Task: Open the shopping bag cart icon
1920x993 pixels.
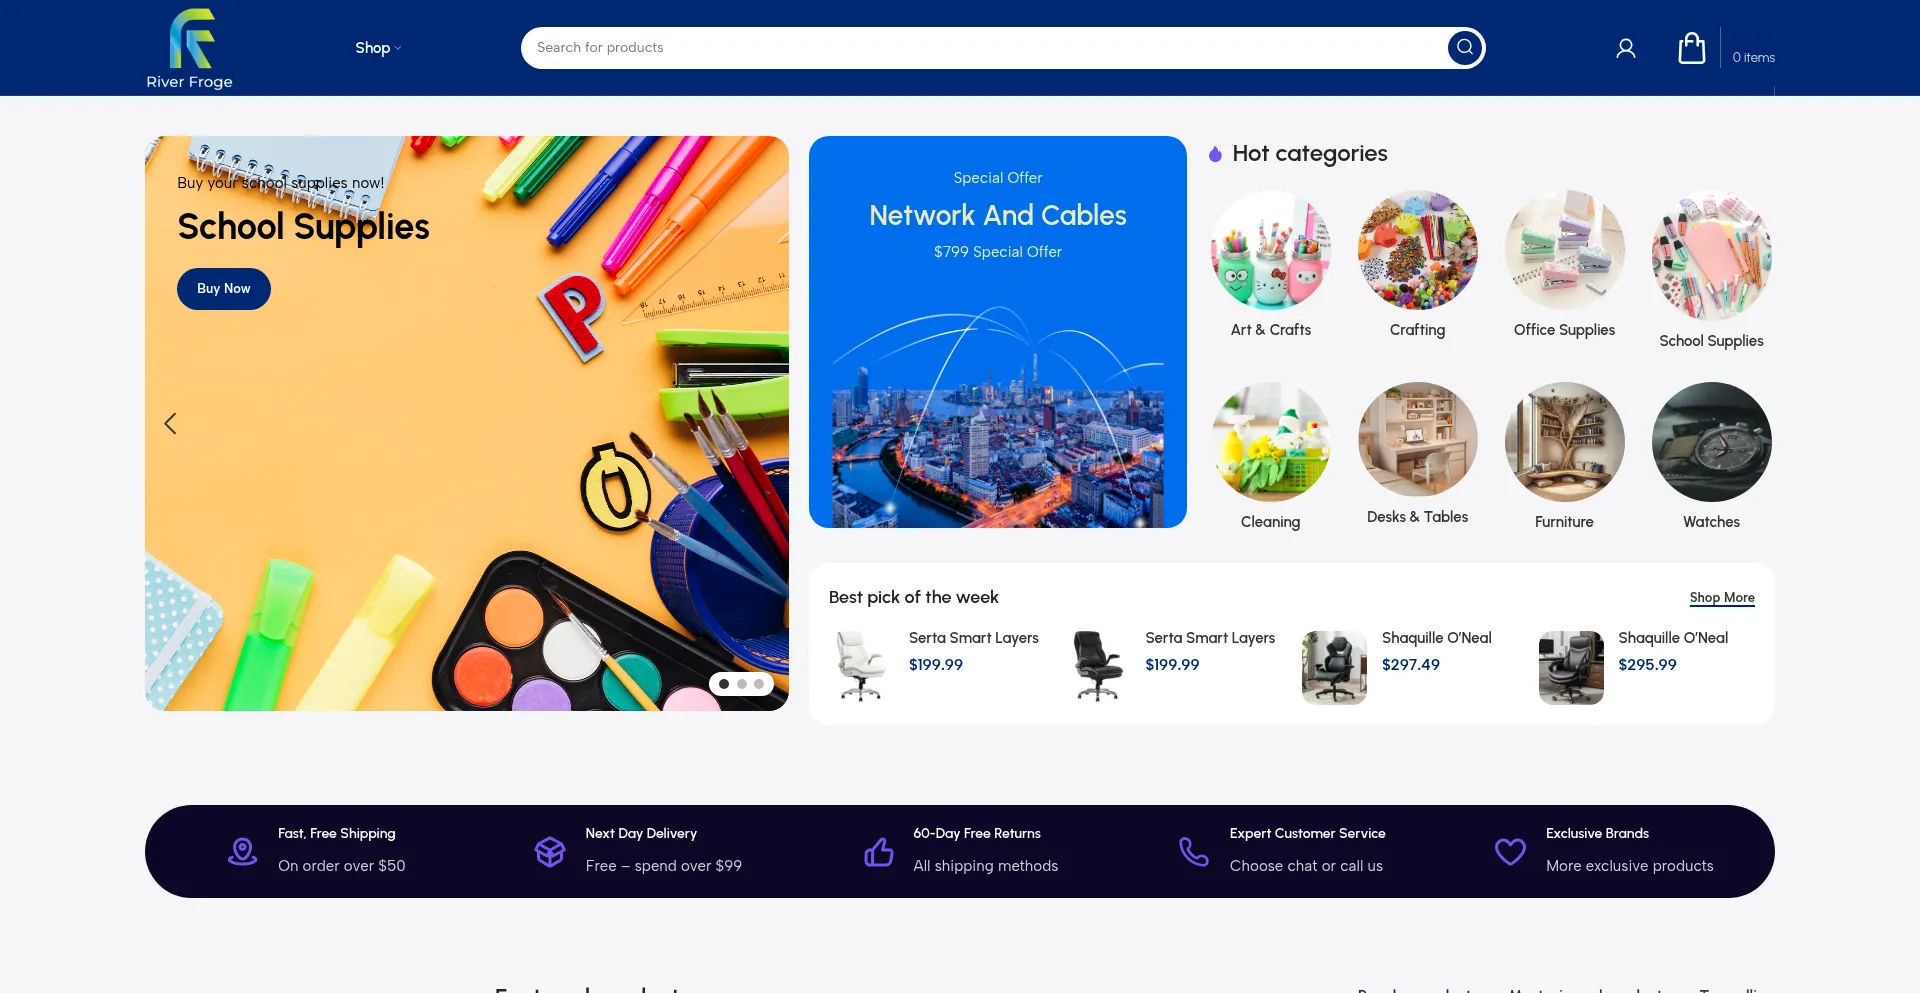Action: [x=1692, y=48]
